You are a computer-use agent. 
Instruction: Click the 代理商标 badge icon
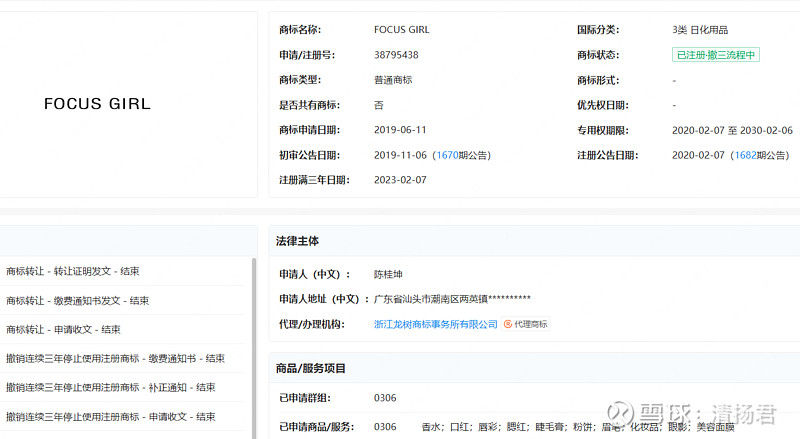click(526, 324)
